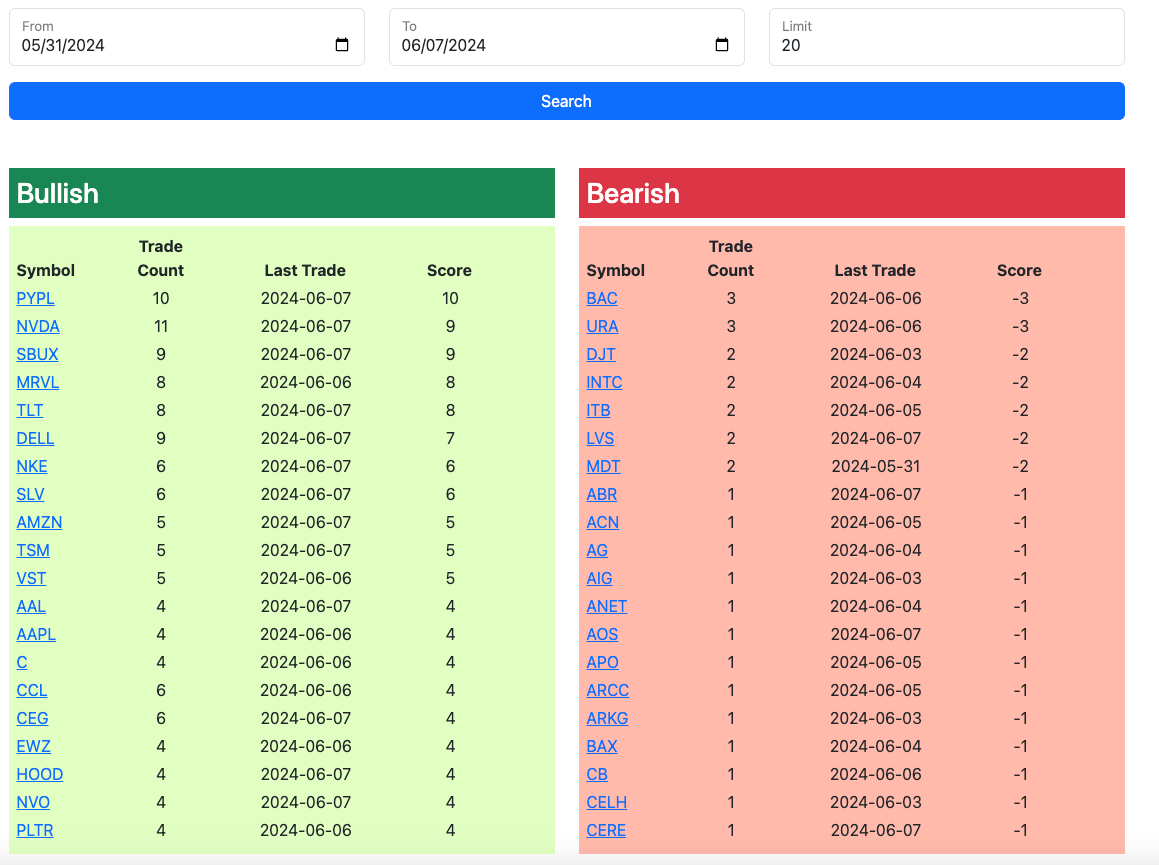Click the Bullish Score column header
The height and width of the screenshot is (865, 1159).
coord(449,271)
